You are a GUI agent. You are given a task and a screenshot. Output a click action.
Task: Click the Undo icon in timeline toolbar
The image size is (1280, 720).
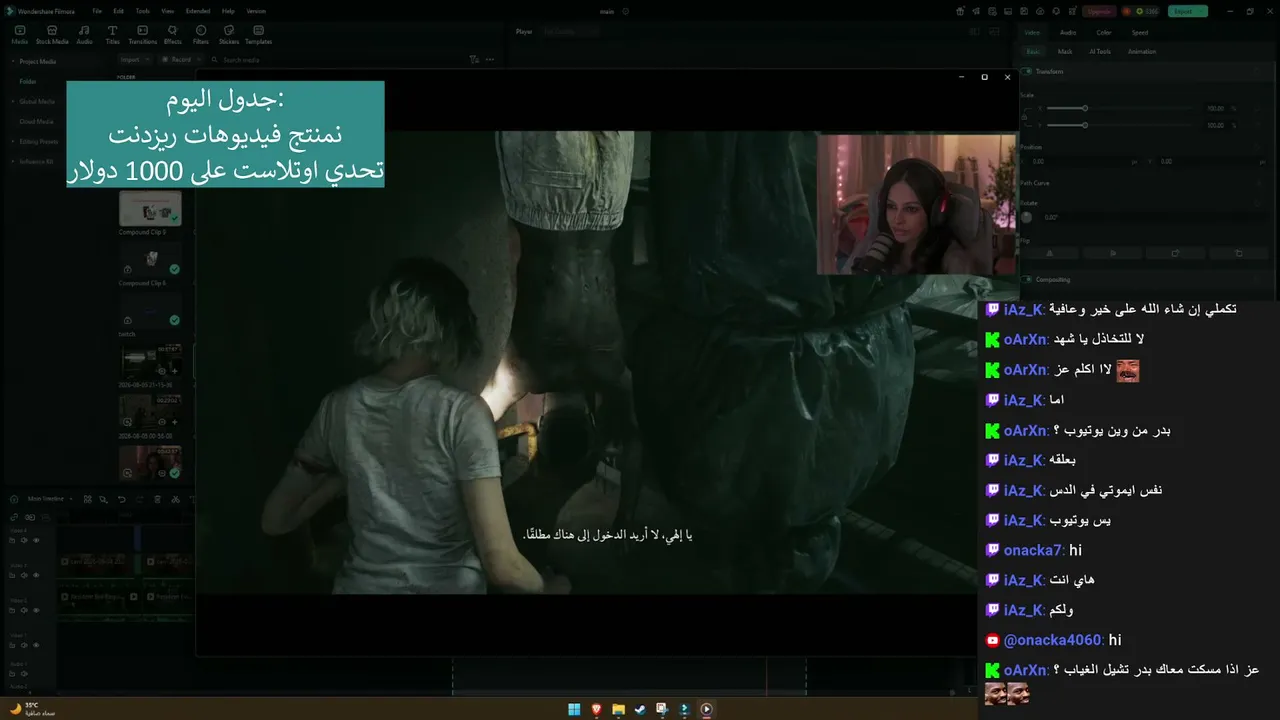[122, 499]
